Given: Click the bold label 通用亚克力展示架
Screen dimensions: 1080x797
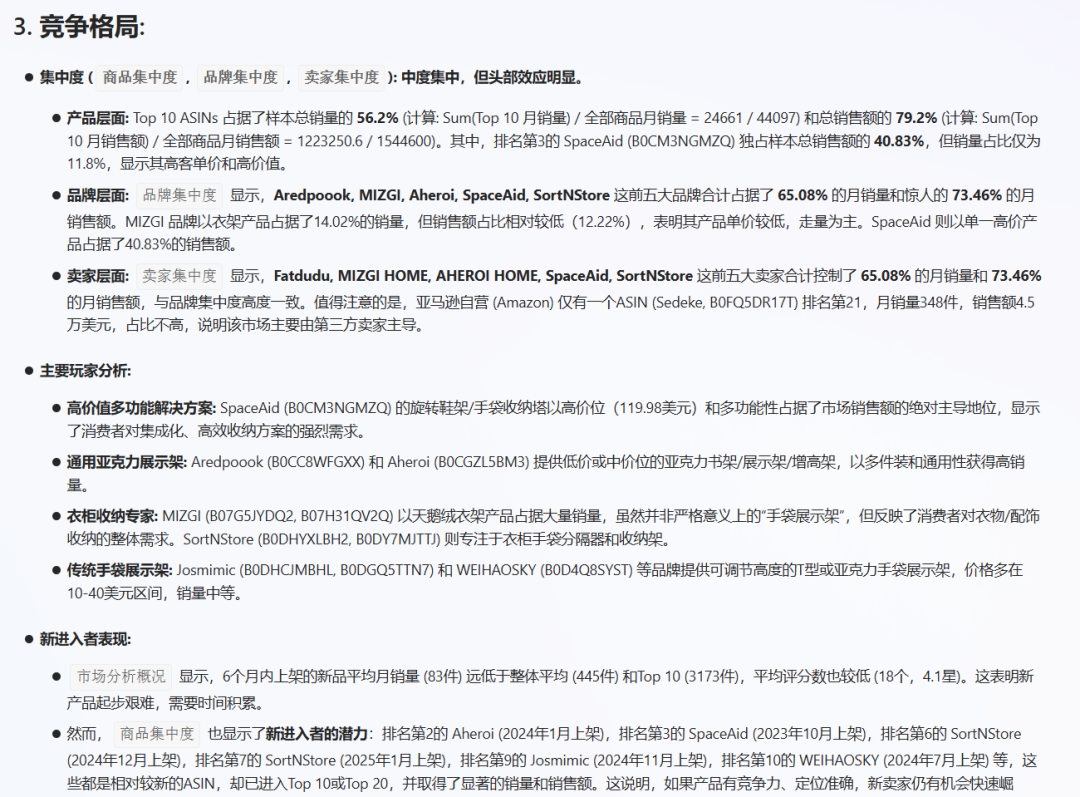Looking at the screenshot, I should click(125, 462).
